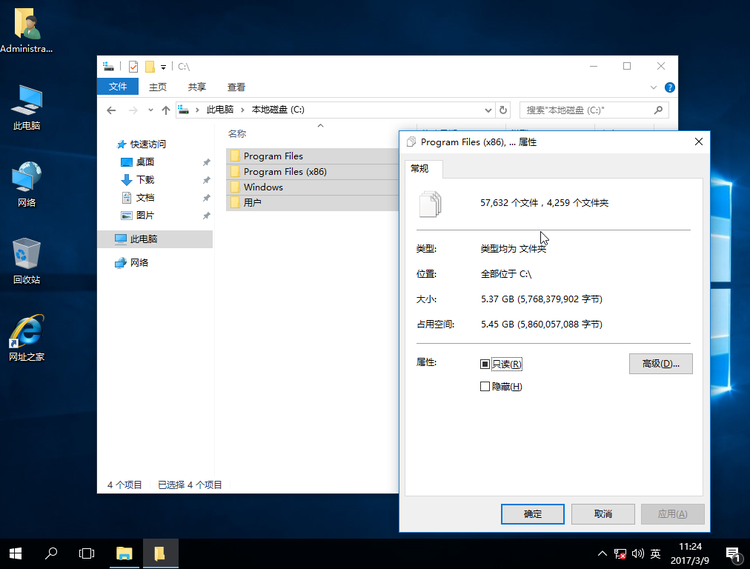Open 文档 in the navigation pane
Viewport: 750px width, 569px height.
138,197
